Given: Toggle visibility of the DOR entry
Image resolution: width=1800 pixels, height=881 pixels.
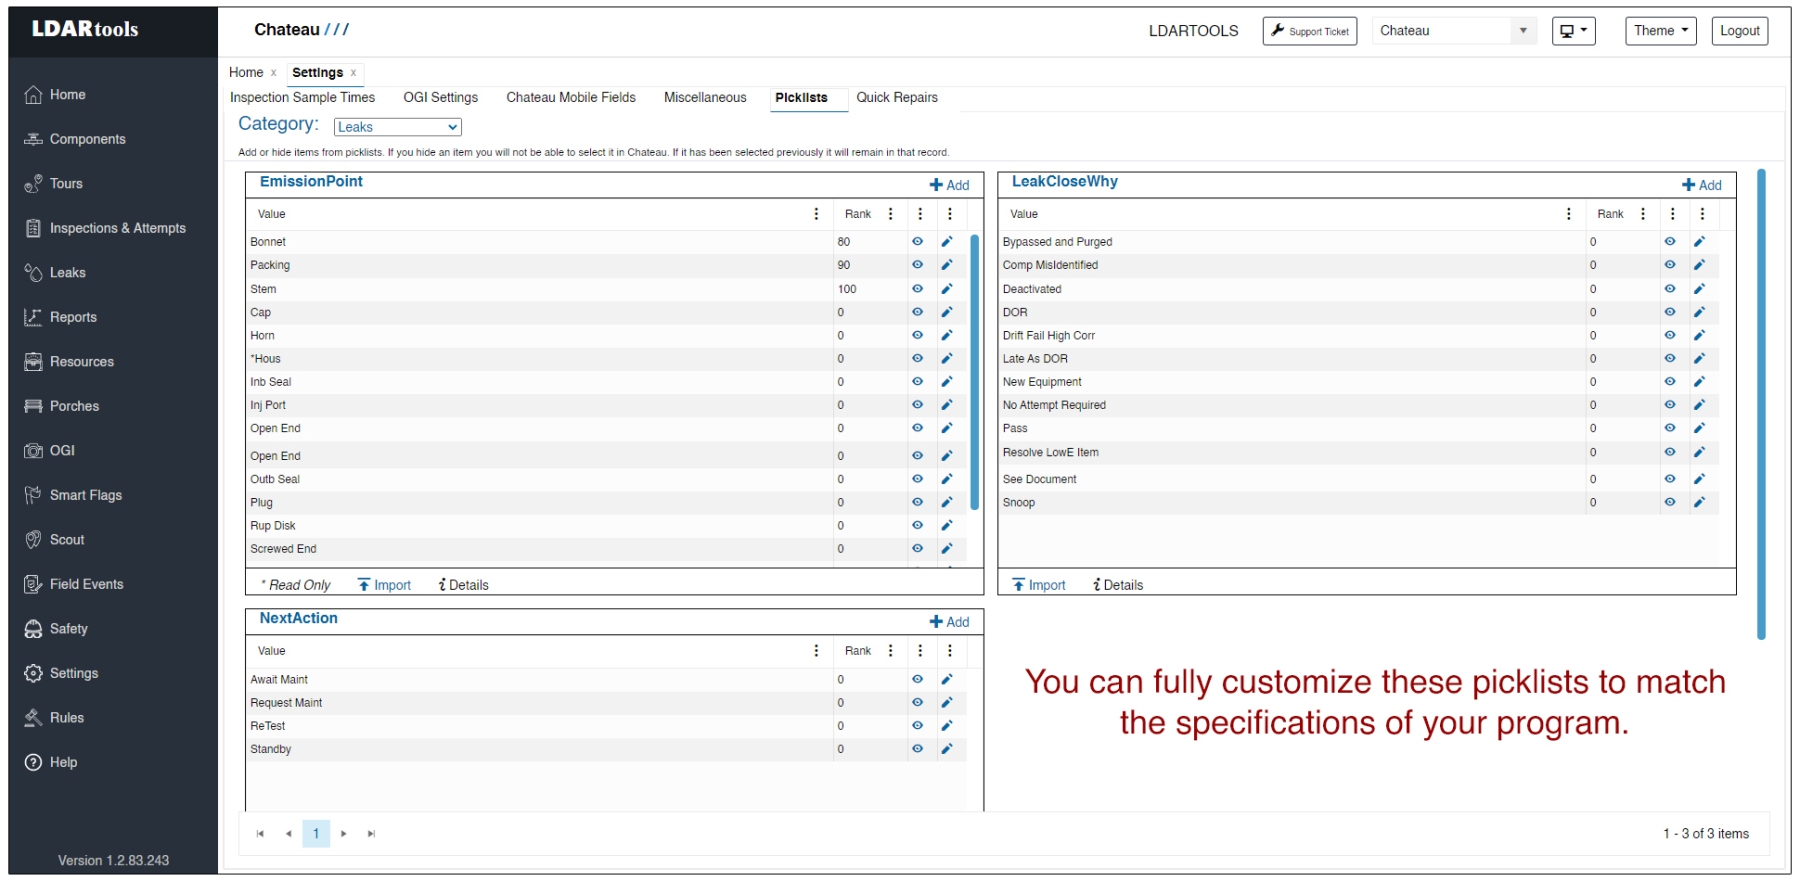Looking at the screenshot, I should click(1669, 312).
